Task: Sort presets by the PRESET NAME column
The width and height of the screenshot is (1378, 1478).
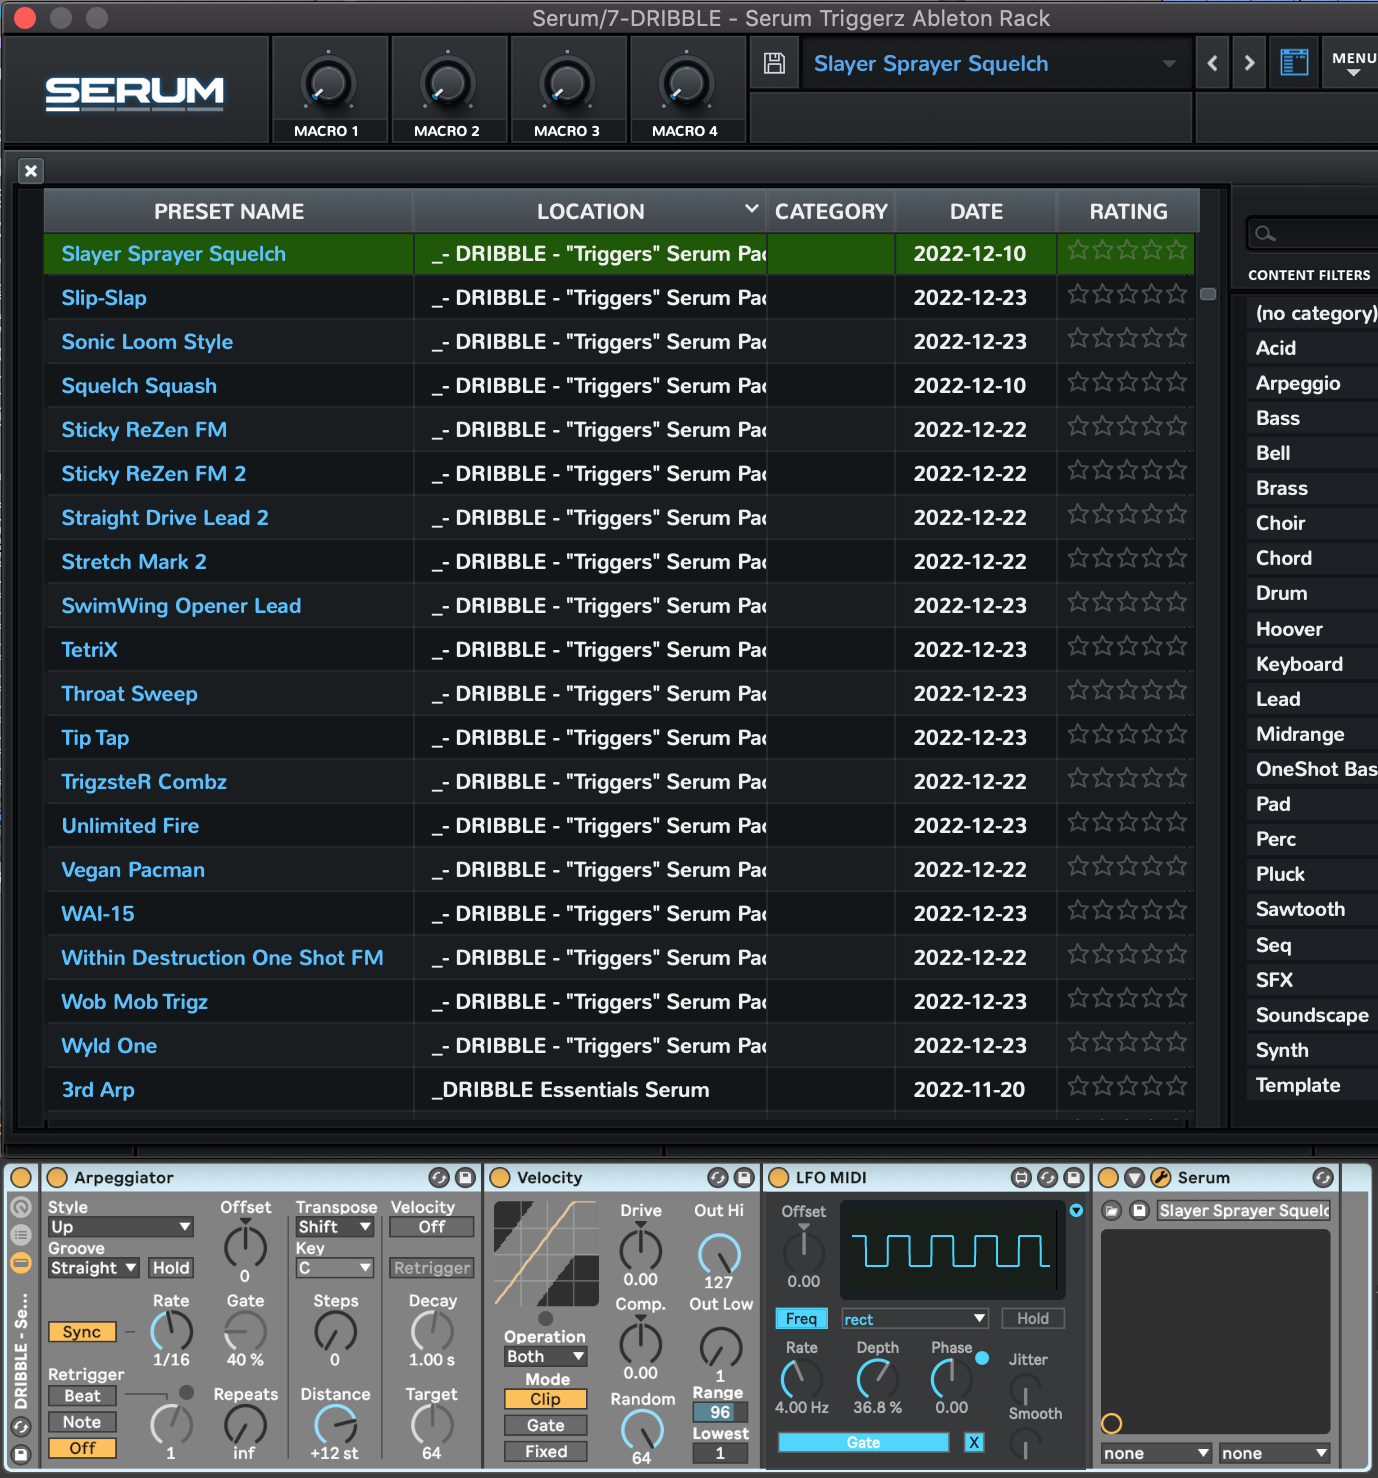Action: pyautogui.click(x=229, y=212)
